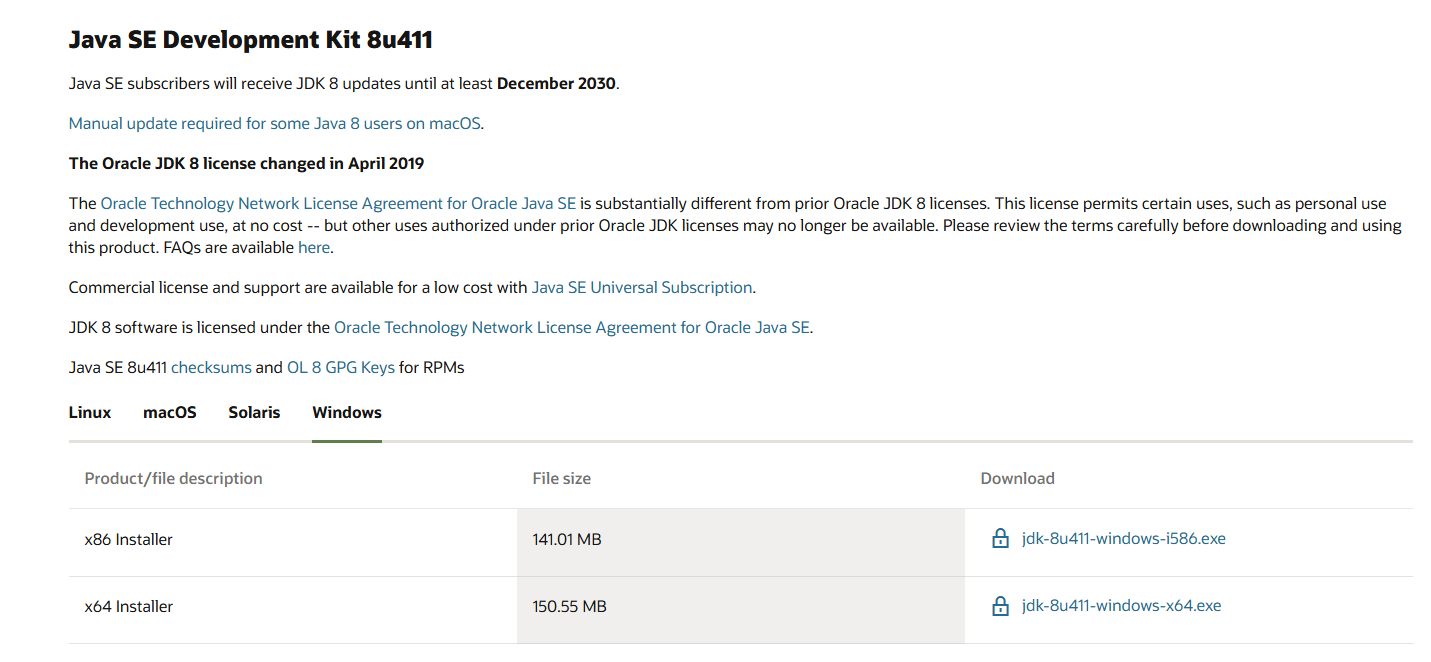This screenshot has height=662, width=1431.
Task: Open the OL 8 GPG Keys link
Action: (x=340, y=367)
